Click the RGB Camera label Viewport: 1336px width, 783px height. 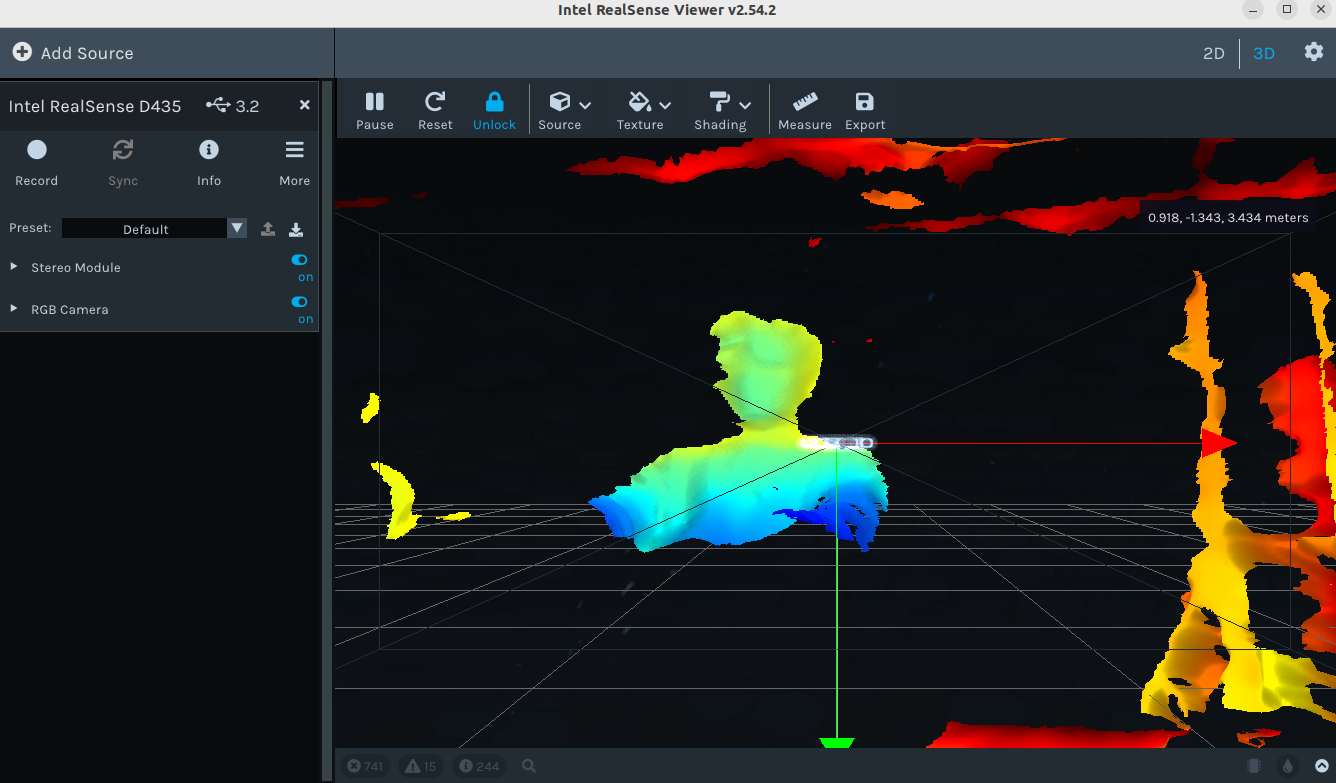[70, 310]
